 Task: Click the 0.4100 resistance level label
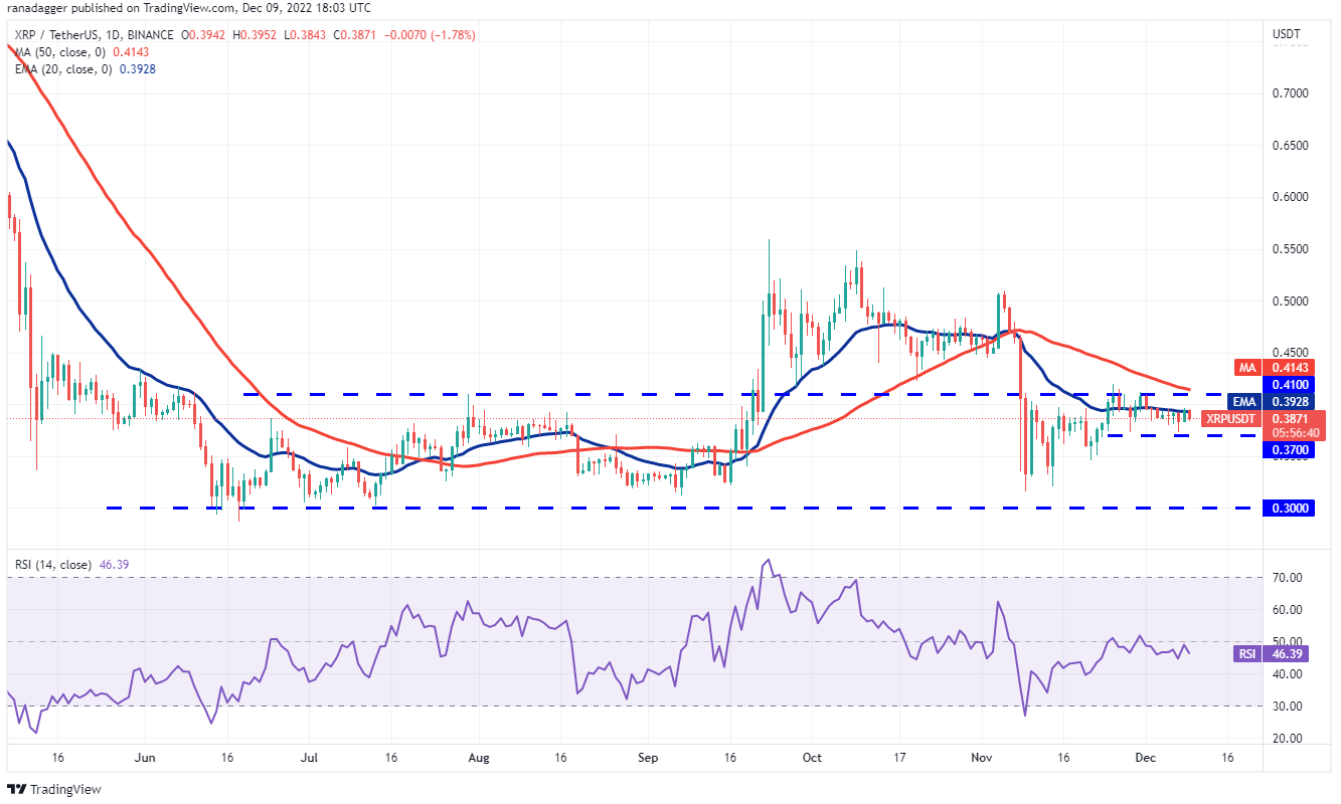[x=1289, y=384]
